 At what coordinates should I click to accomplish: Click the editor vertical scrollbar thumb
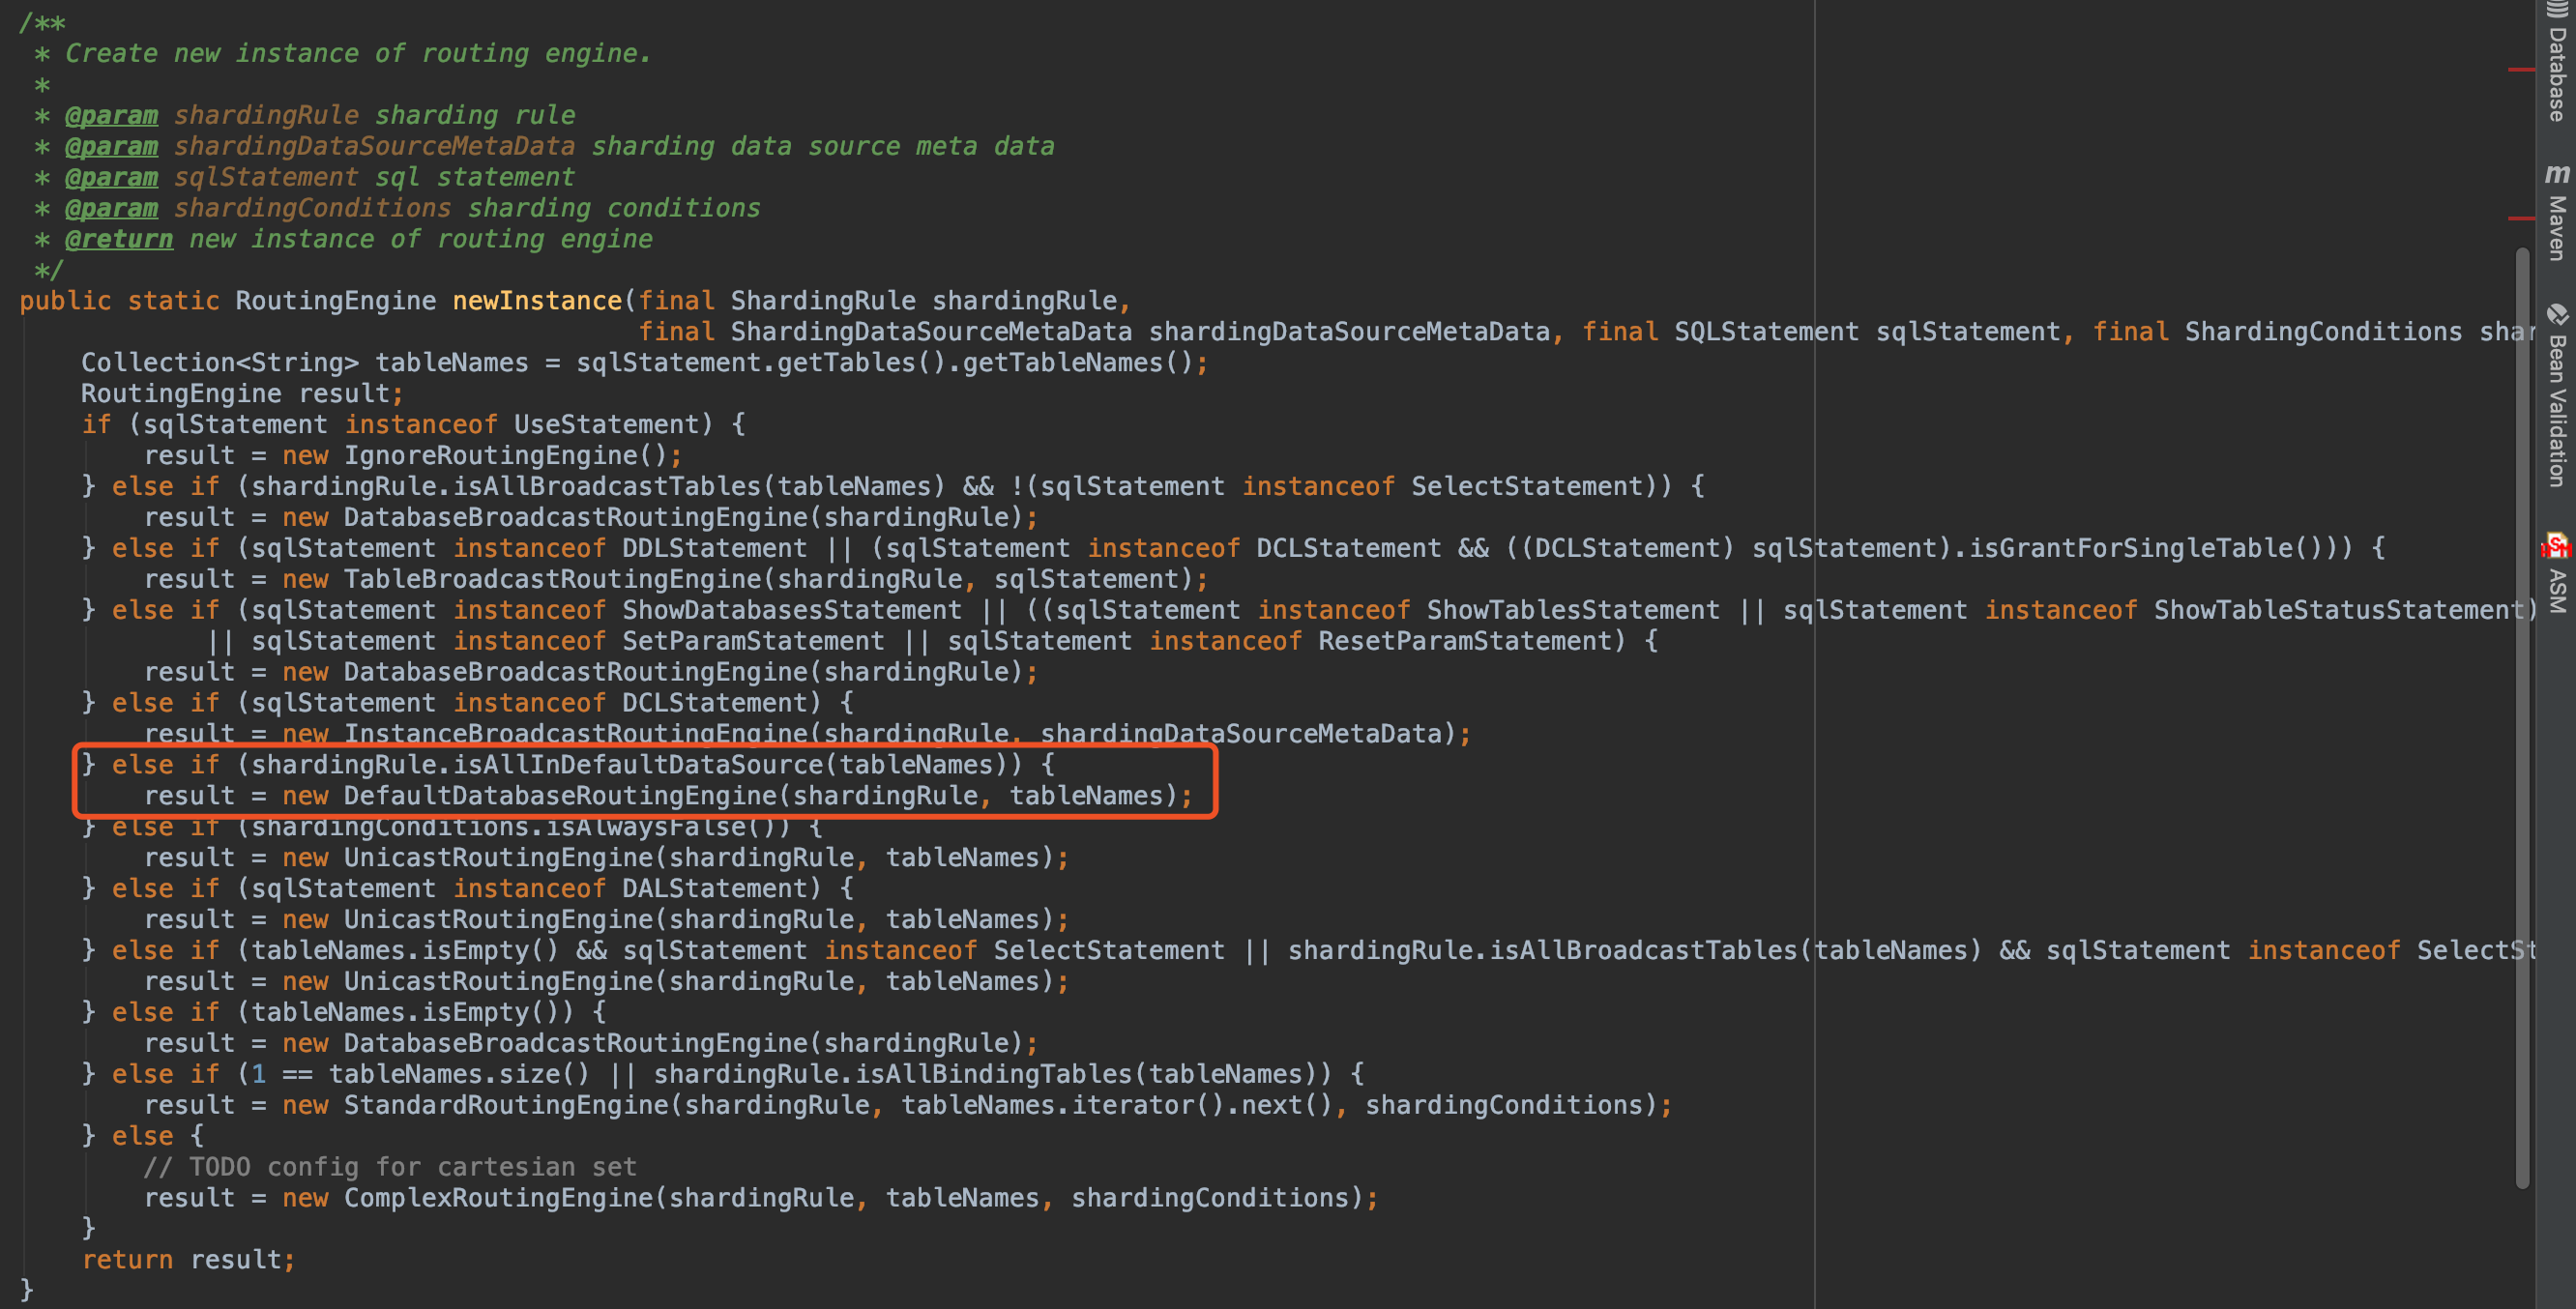pyautogui.click(x=2522, y=718)
